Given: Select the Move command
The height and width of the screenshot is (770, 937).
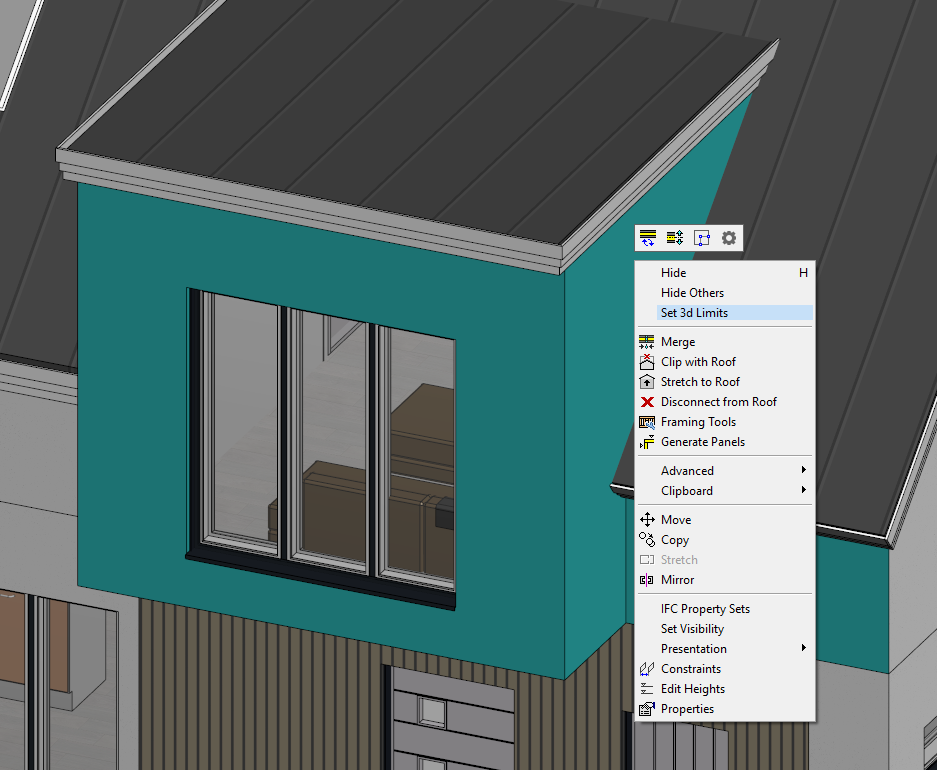Looking at the screenshot, I should pos(676,520).
